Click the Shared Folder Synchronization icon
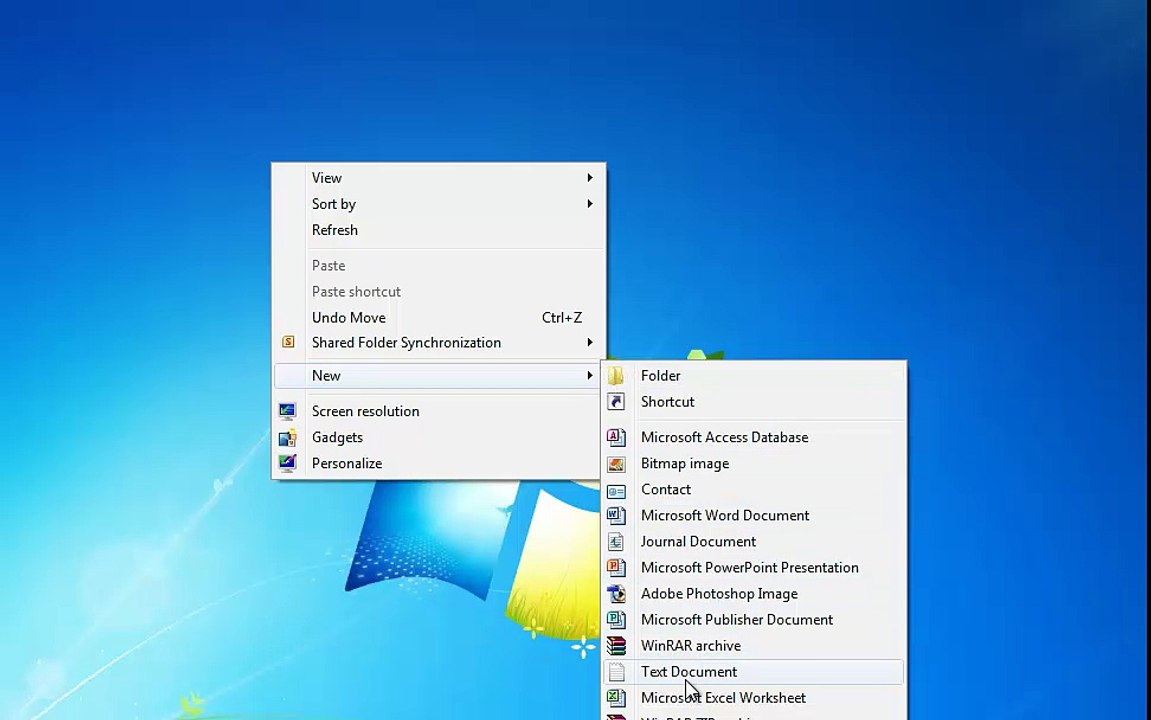The image size is (1151, 720). click(288, 342)
